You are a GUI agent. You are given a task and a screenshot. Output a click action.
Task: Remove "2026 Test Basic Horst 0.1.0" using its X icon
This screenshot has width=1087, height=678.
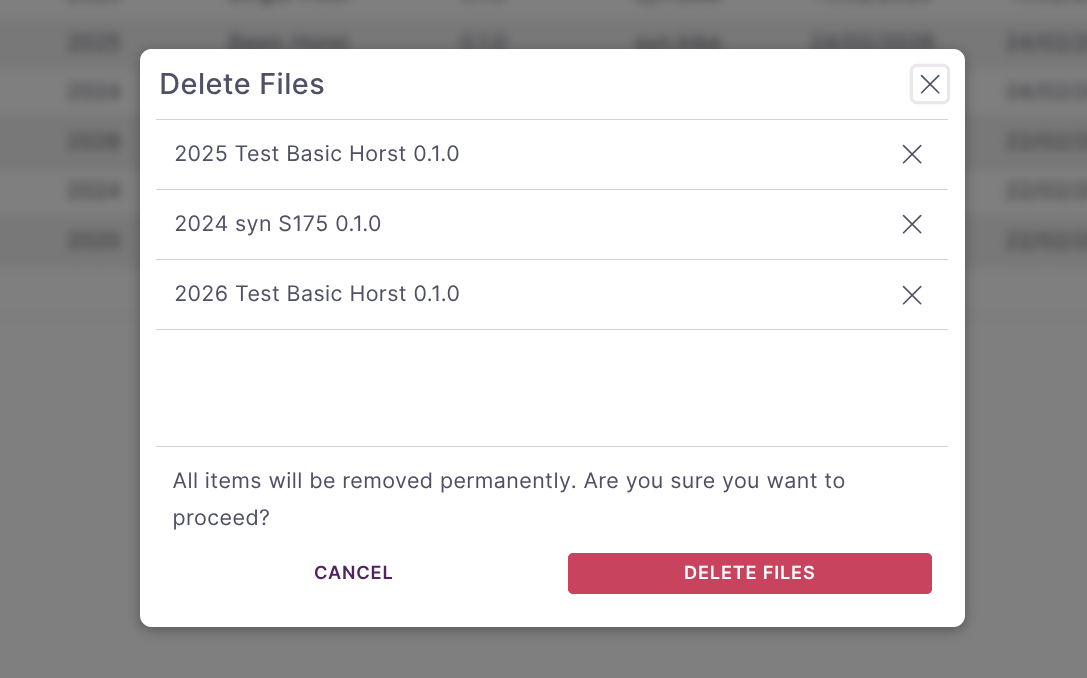point(911,295)
